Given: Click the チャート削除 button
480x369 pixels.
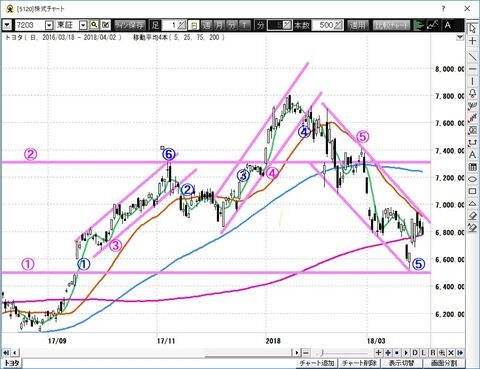Looking at the screenshot, I should click(x=359, y=363).
